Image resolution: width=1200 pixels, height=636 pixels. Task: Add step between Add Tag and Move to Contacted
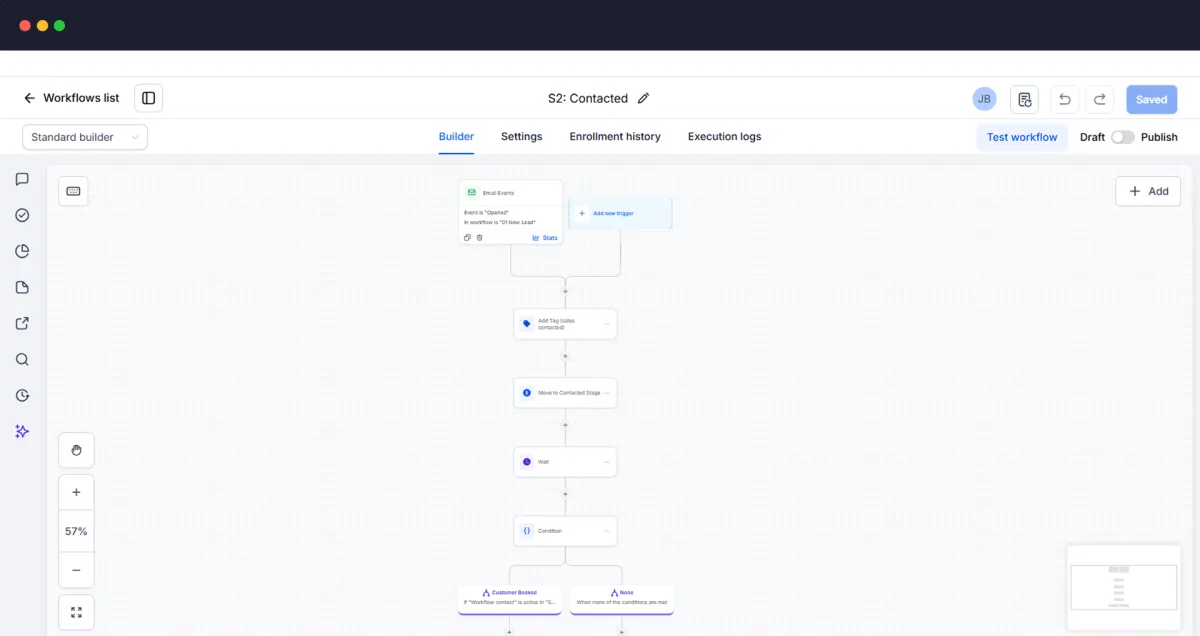[x=565, y=356]
